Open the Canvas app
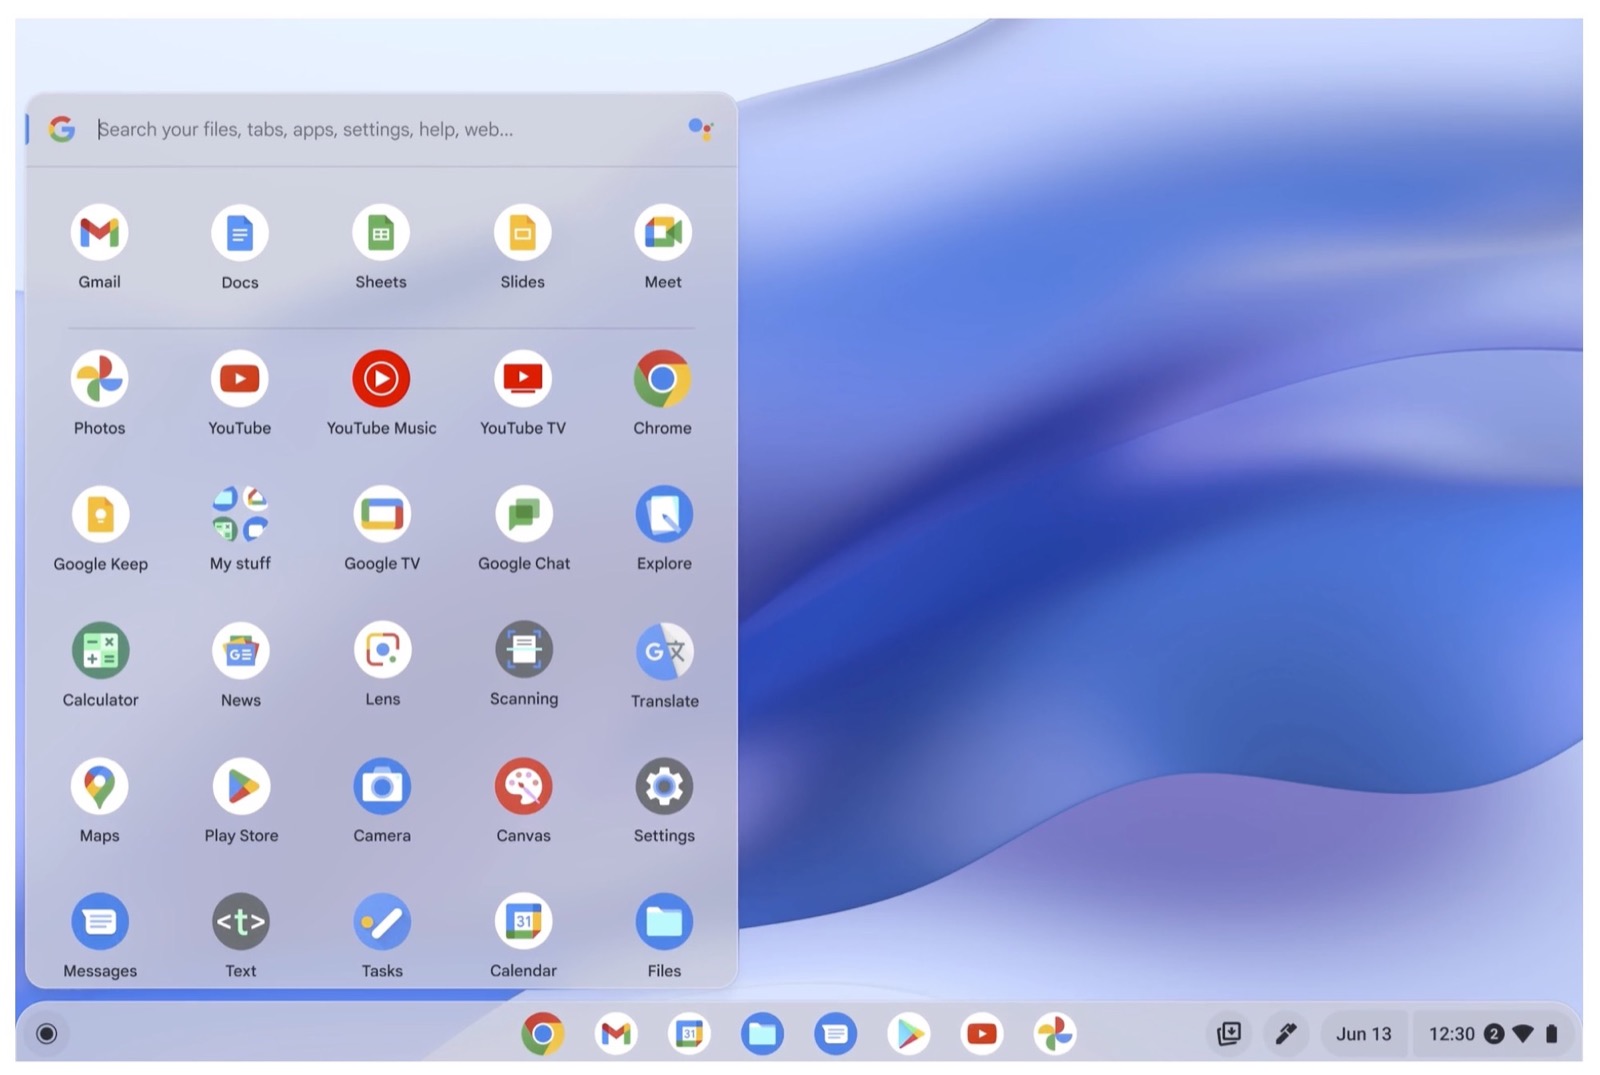Image resolution: width=1600 pixels, height=1075 pixels. click(523, 787)
